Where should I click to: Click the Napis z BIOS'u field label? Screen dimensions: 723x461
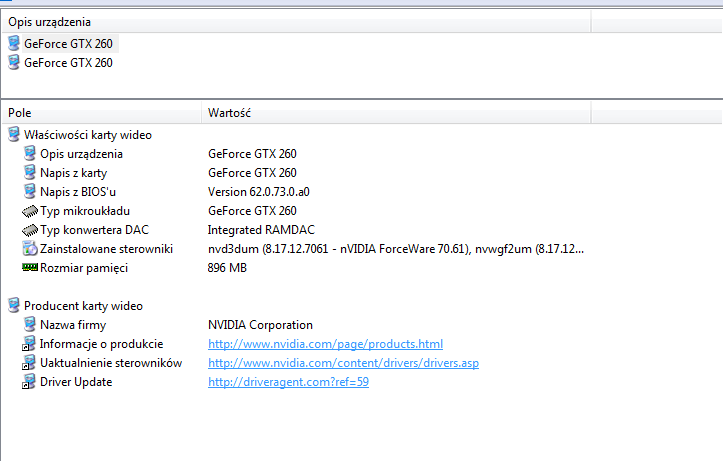point(78,192)
